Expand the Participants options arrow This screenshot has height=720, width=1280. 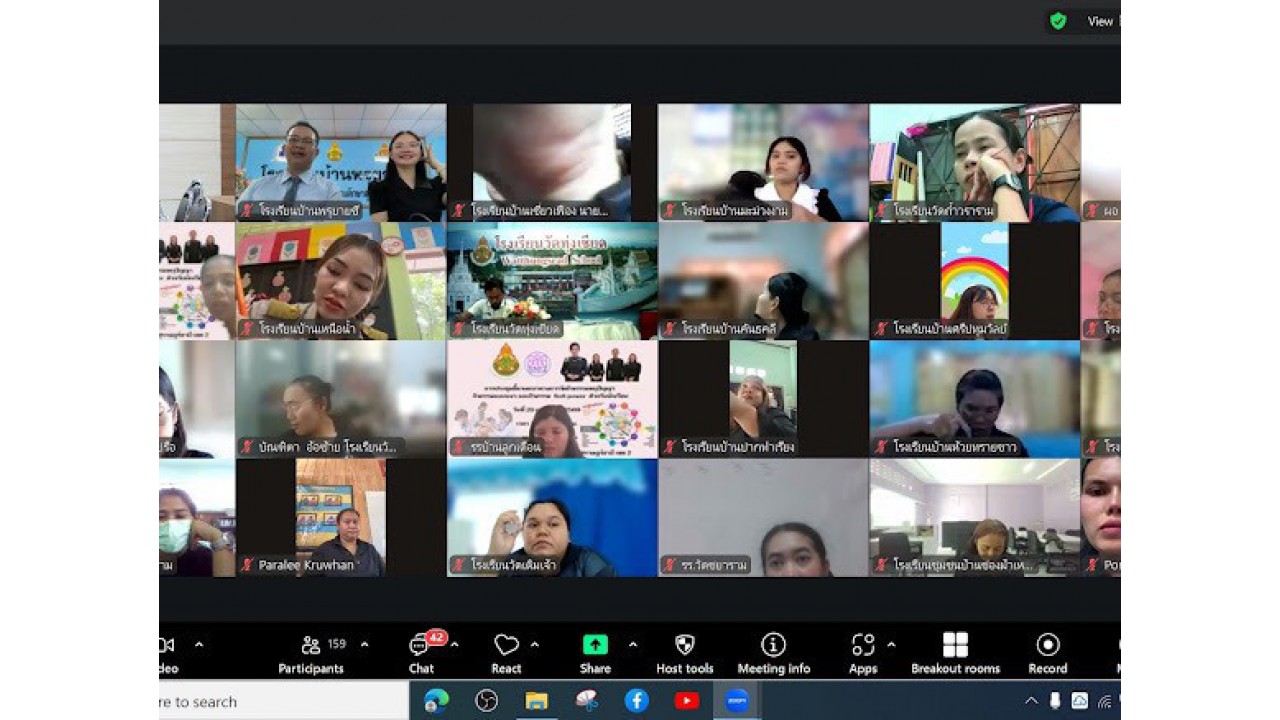(364, 645)
